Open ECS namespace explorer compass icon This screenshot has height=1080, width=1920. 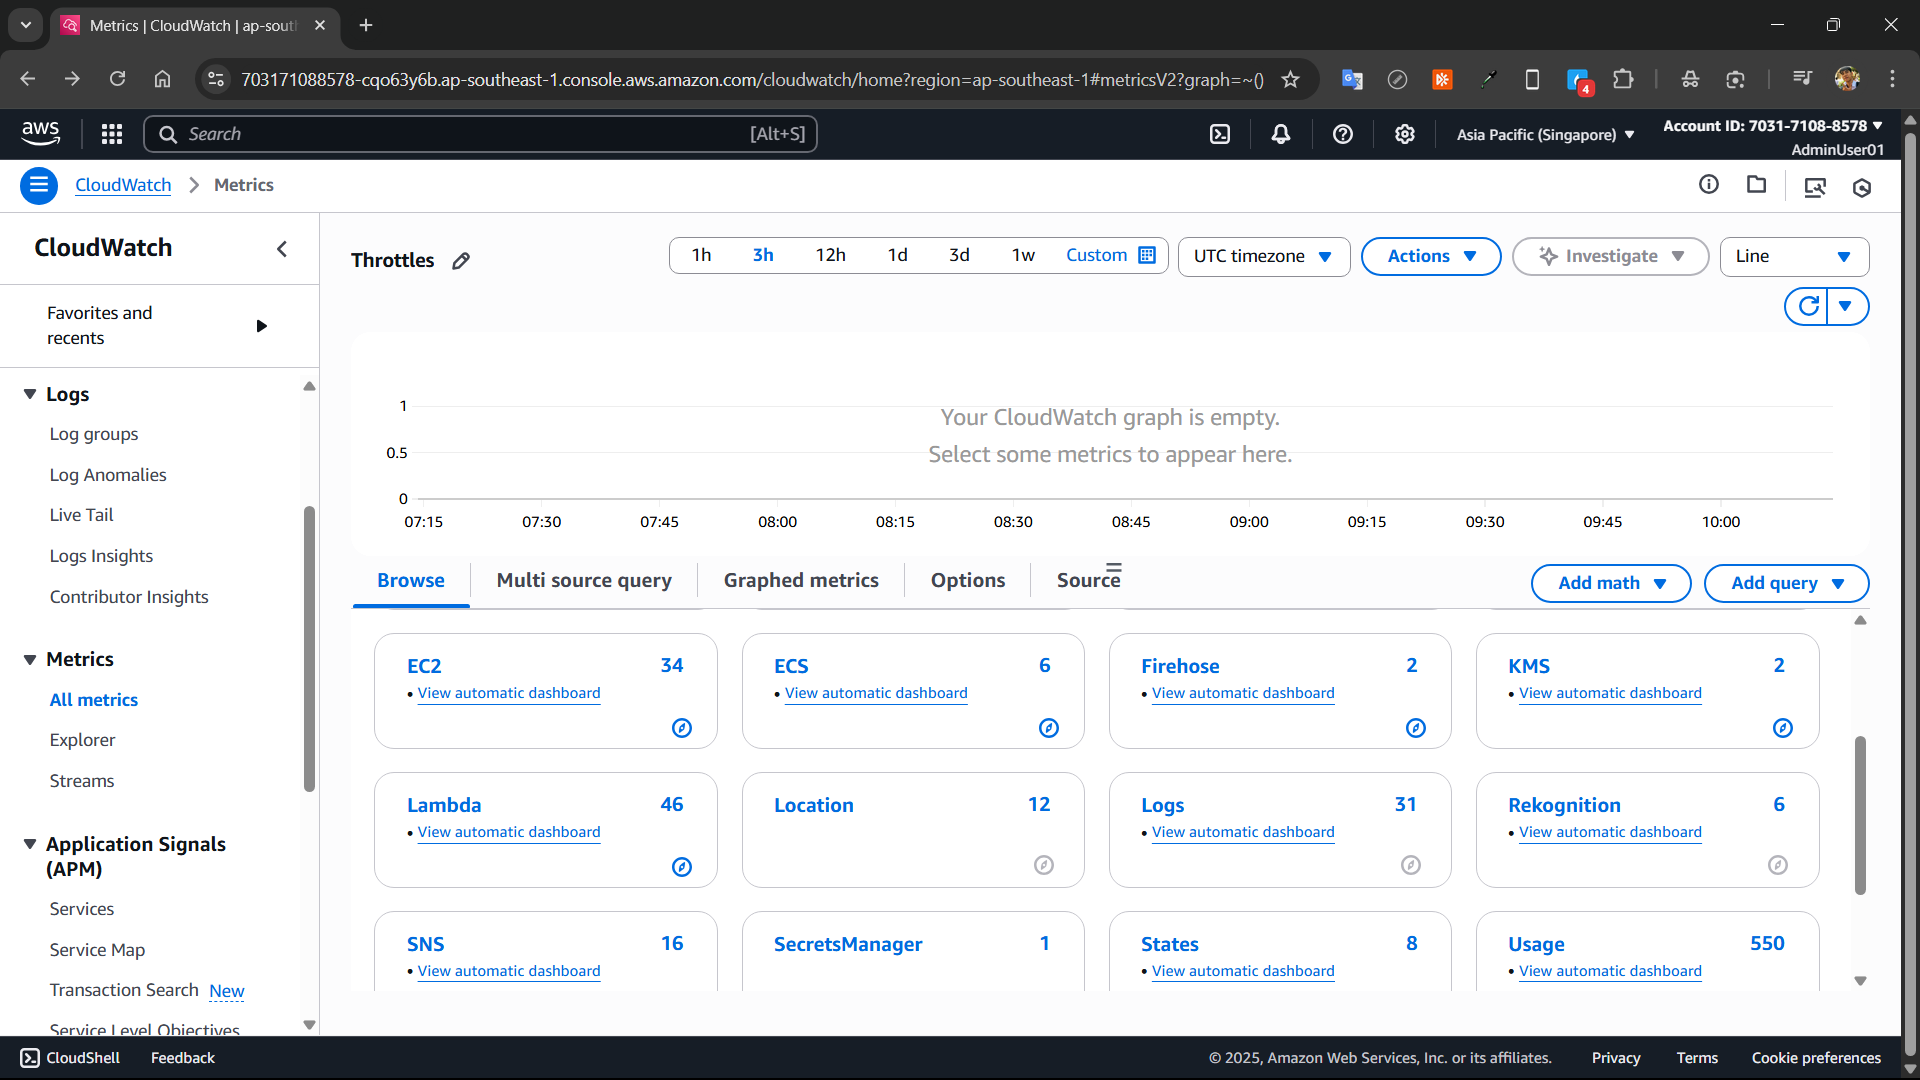[x=1049, y=728]
